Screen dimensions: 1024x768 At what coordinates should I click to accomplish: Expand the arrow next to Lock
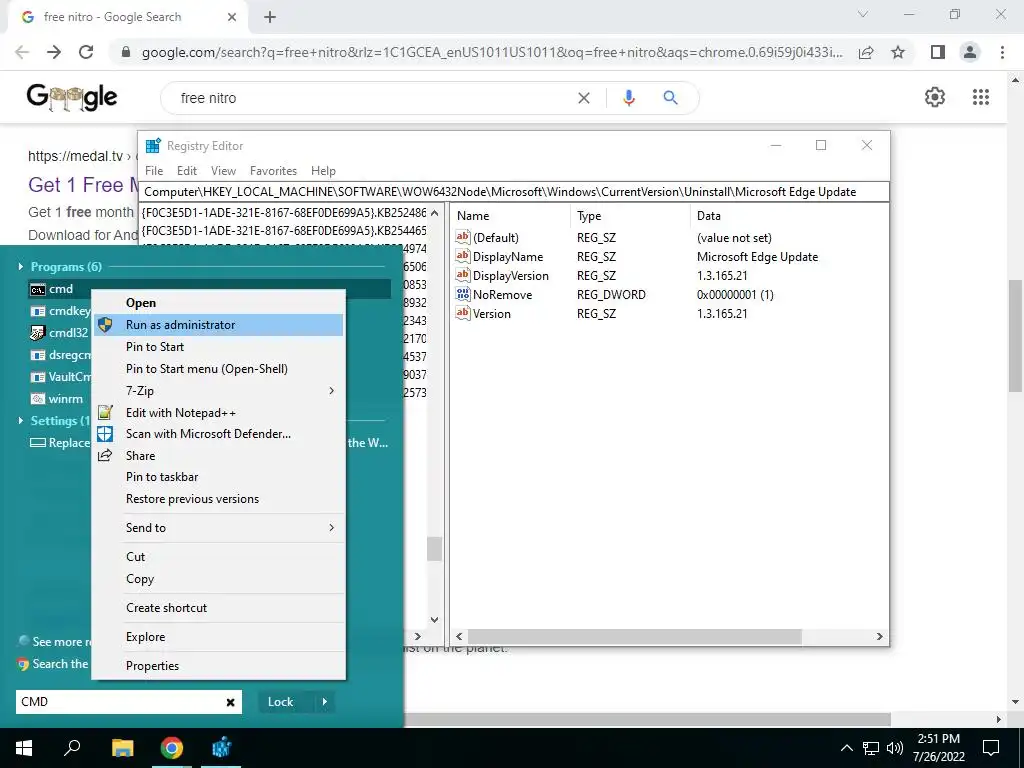pos(325,702)
